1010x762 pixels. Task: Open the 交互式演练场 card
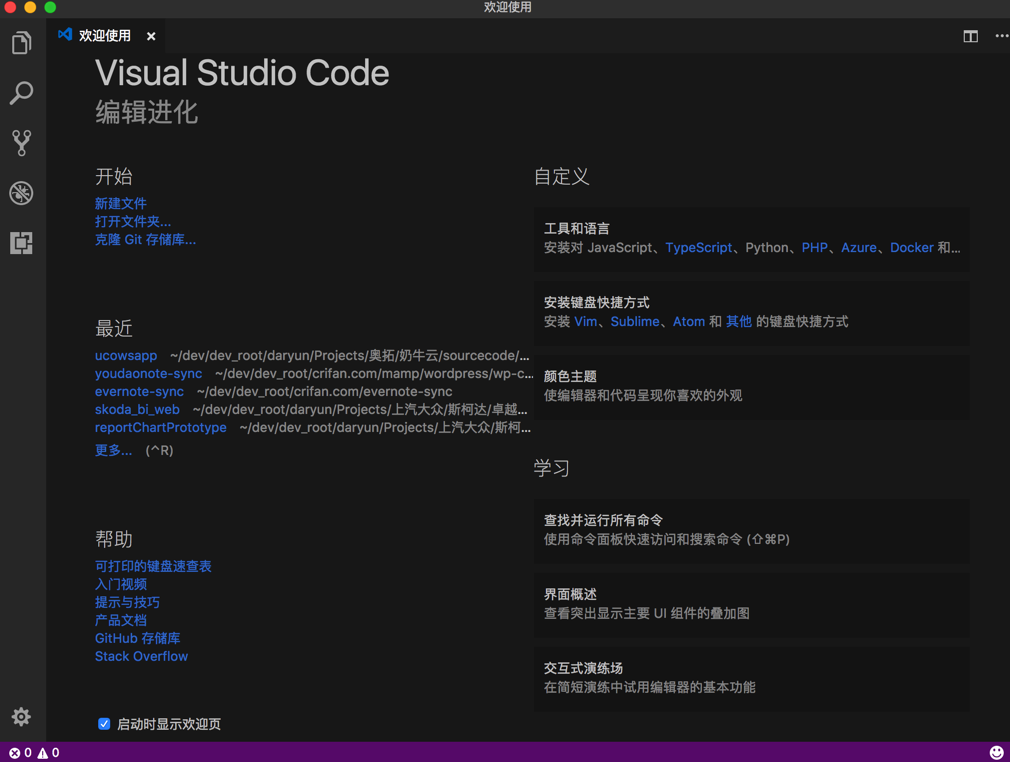tap(751, 679)
